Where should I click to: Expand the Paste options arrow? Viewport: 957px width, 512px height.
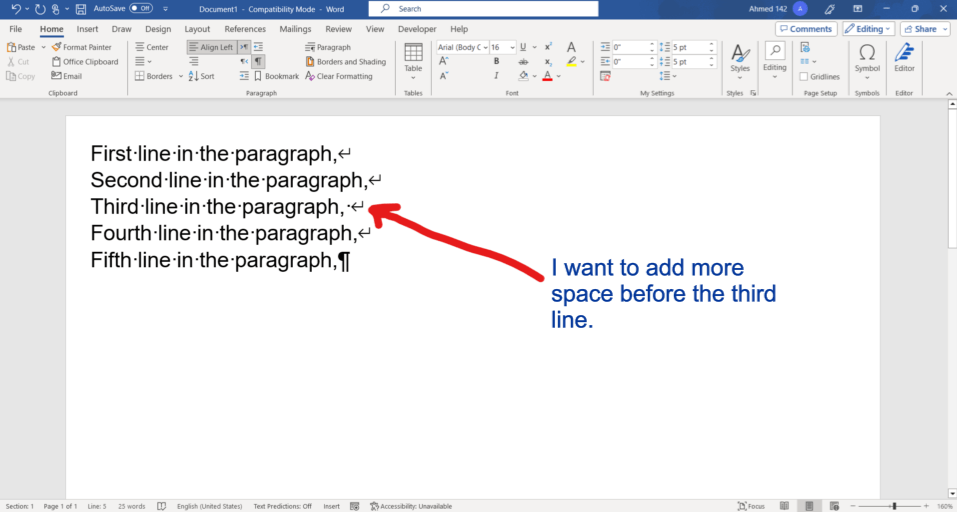[x=43, y=47]
